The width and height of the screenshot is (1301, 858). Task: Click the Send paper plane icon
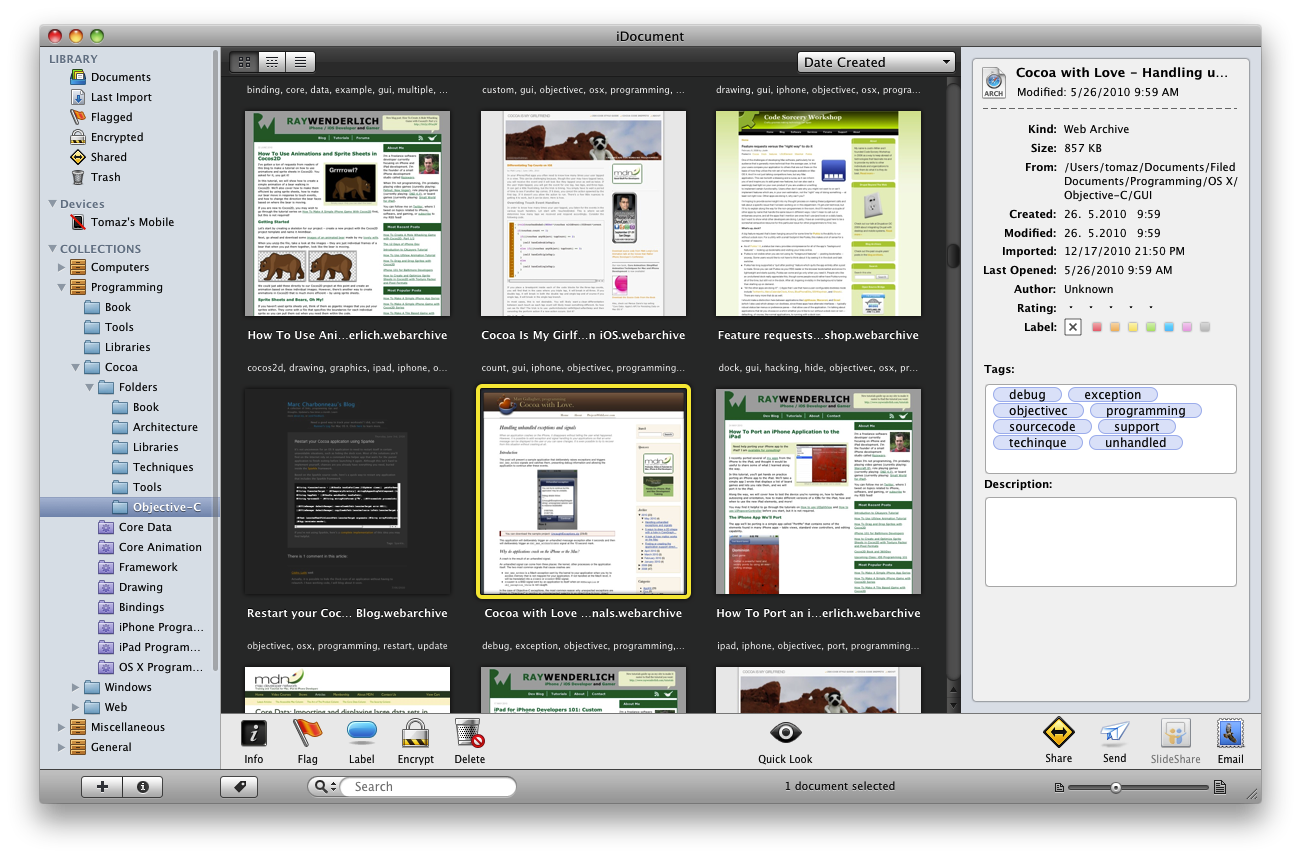pos(1114,734)
